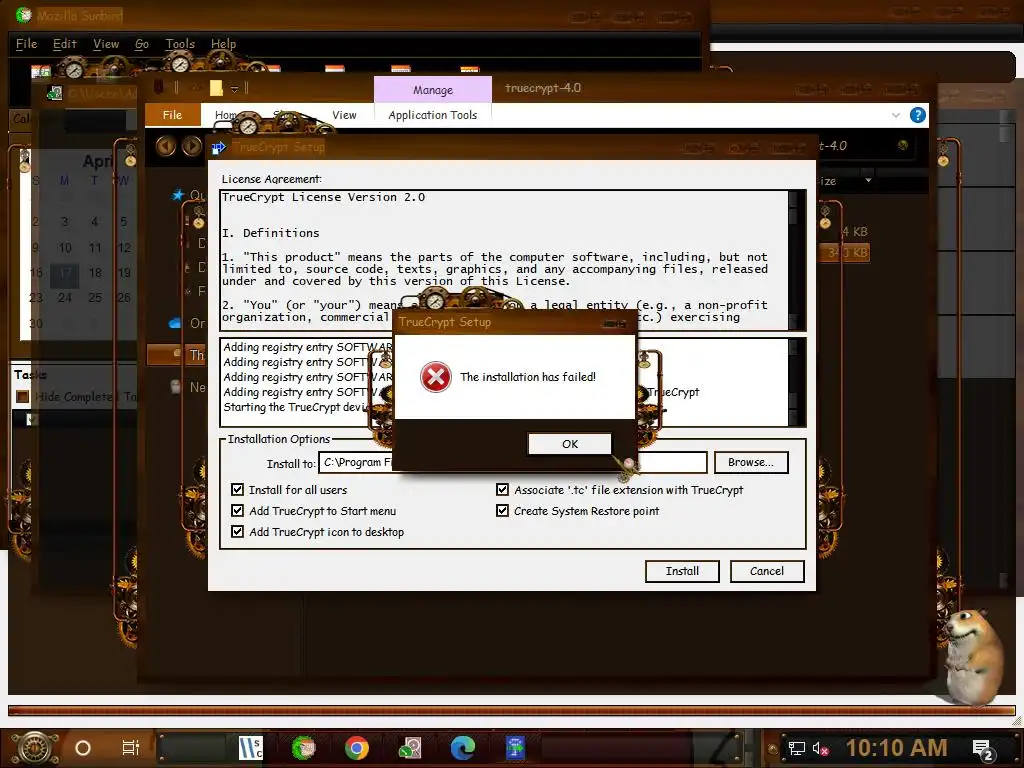Expand the Explorer ribbon chevron
This screenshot has height=768, width=1024.
895,115
